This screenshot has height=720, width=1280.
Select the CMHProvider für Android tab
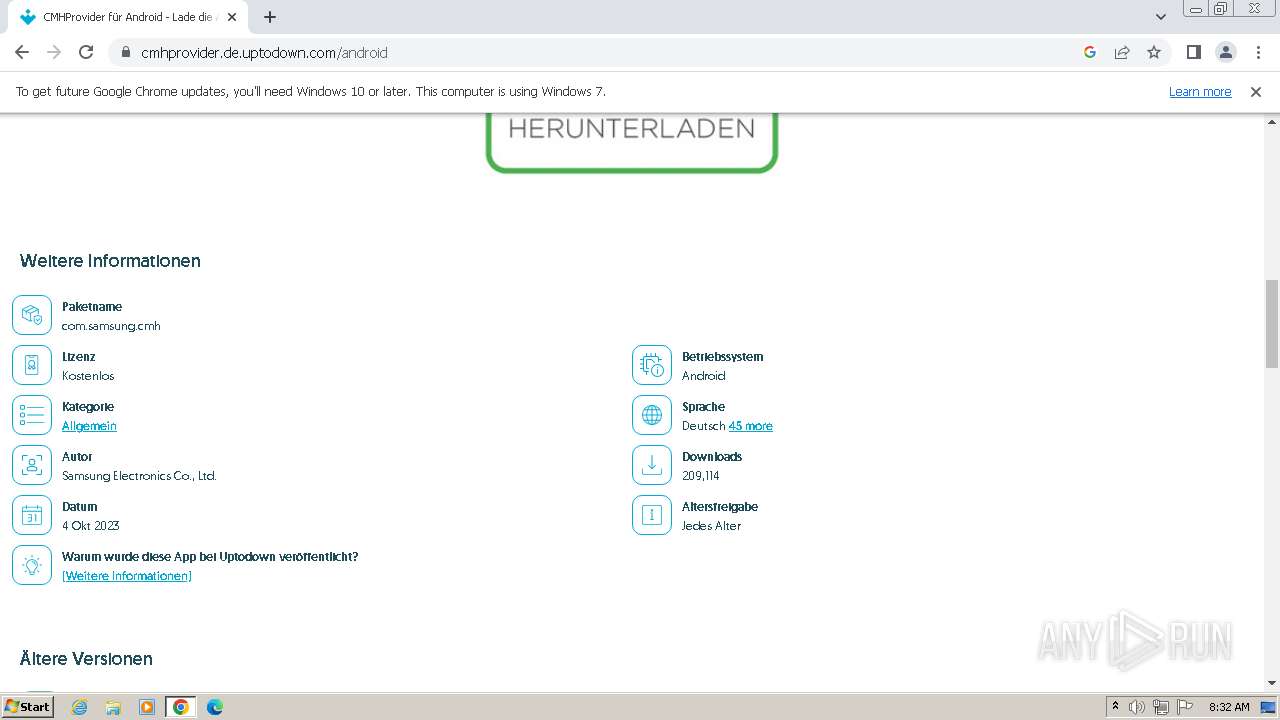(127, 17)
